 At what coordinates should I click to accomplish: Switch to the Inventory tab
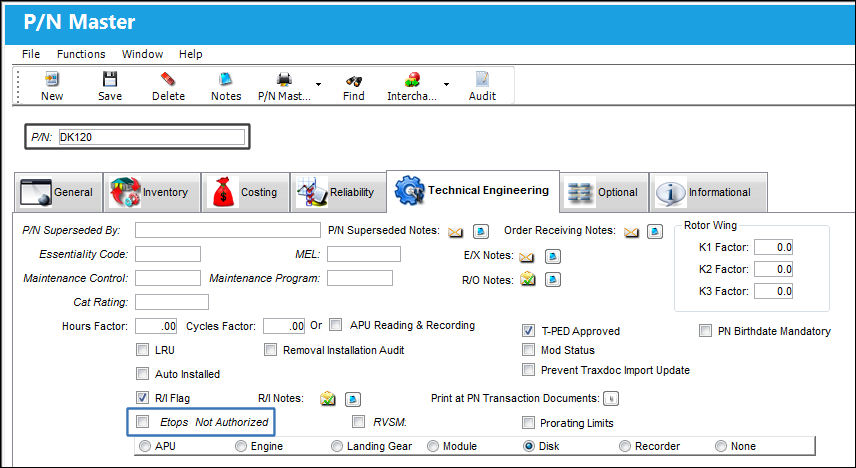point(152,192)
